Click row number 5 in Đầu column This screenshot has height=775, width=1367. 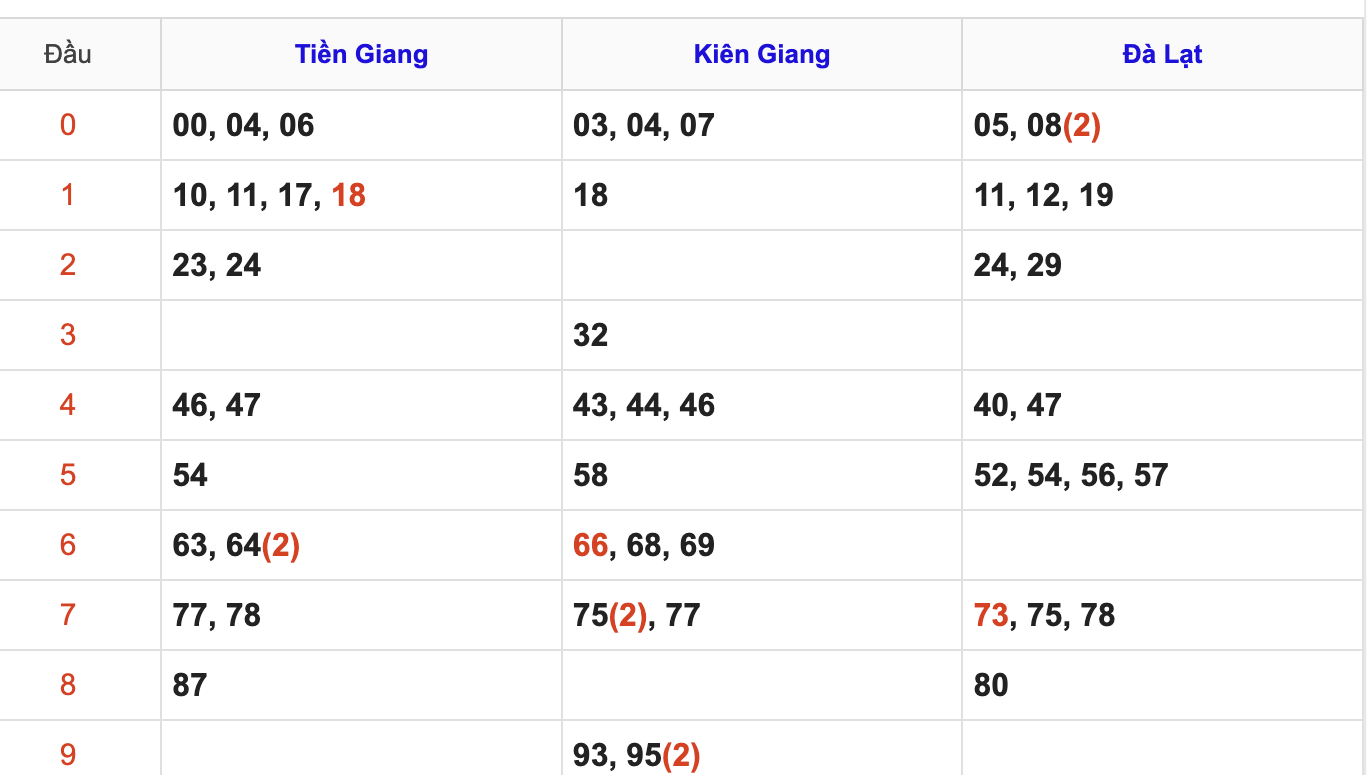click(68, 475)
